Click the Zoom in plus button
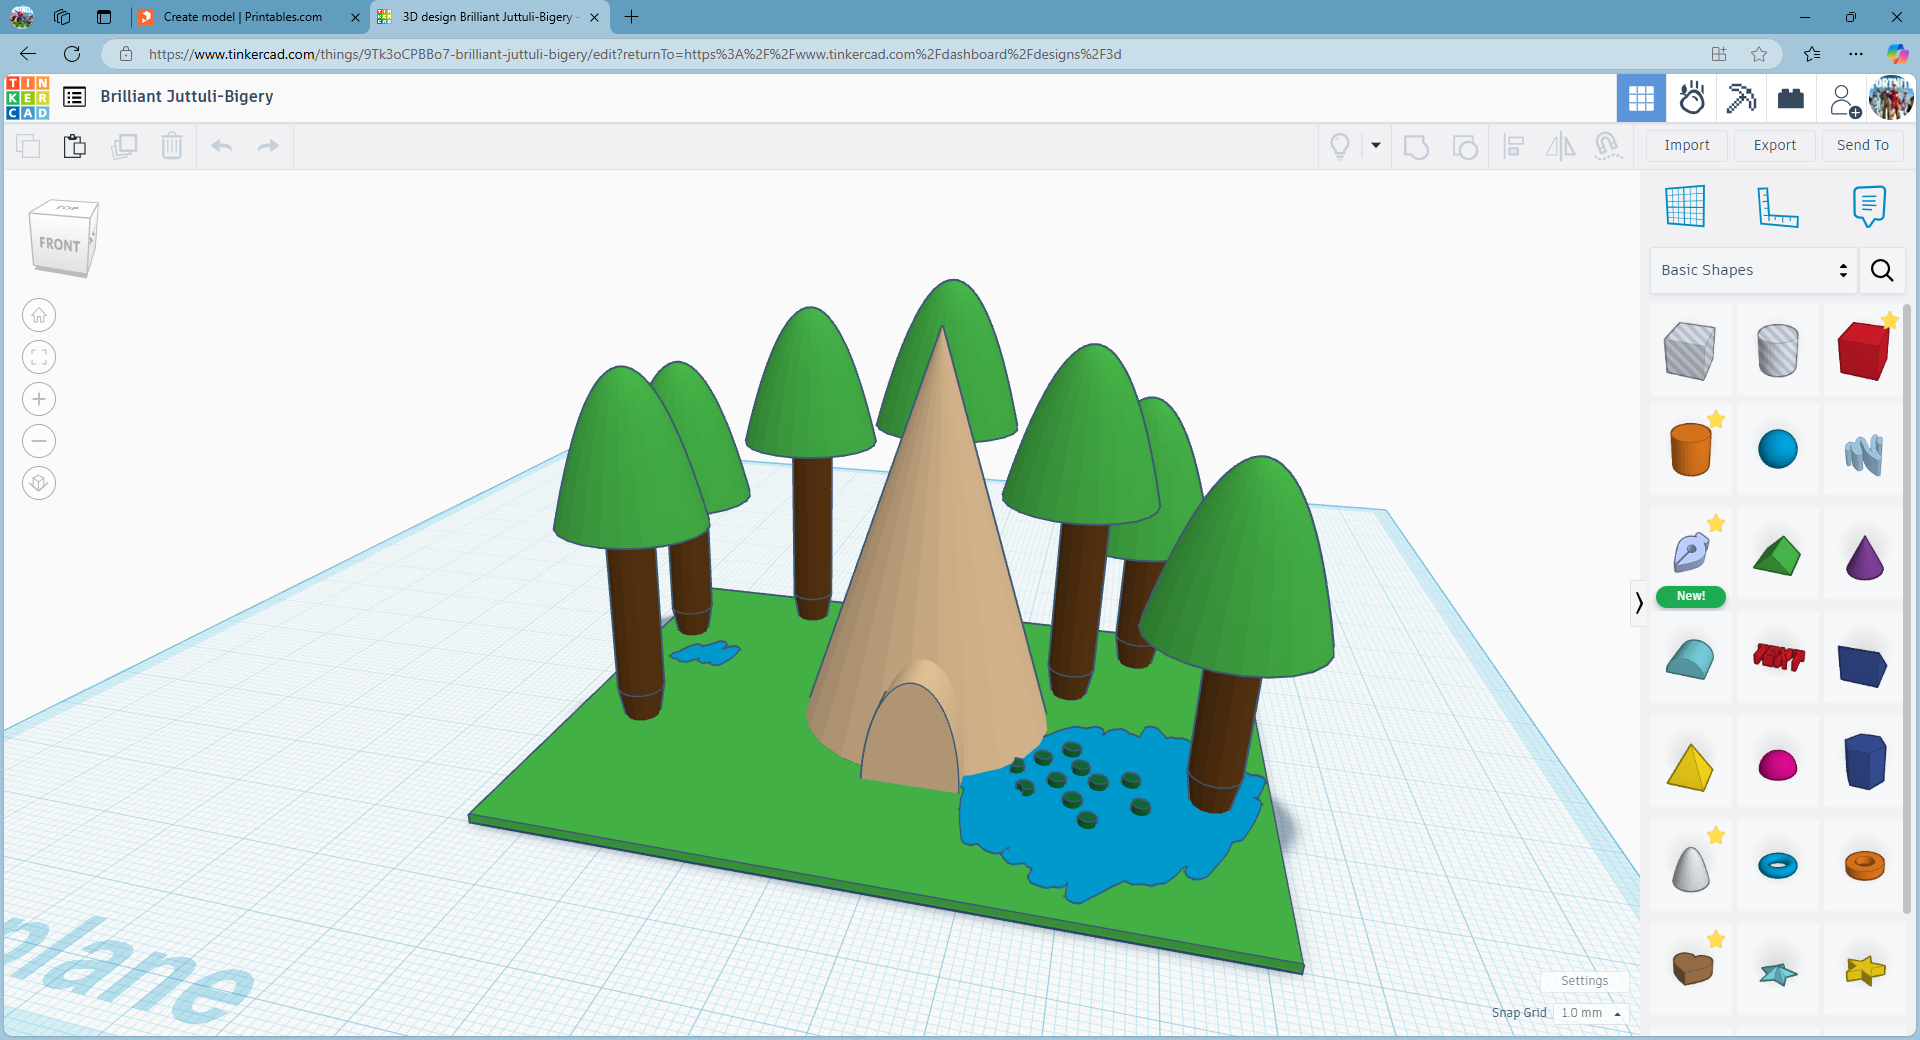 point(39,399)
